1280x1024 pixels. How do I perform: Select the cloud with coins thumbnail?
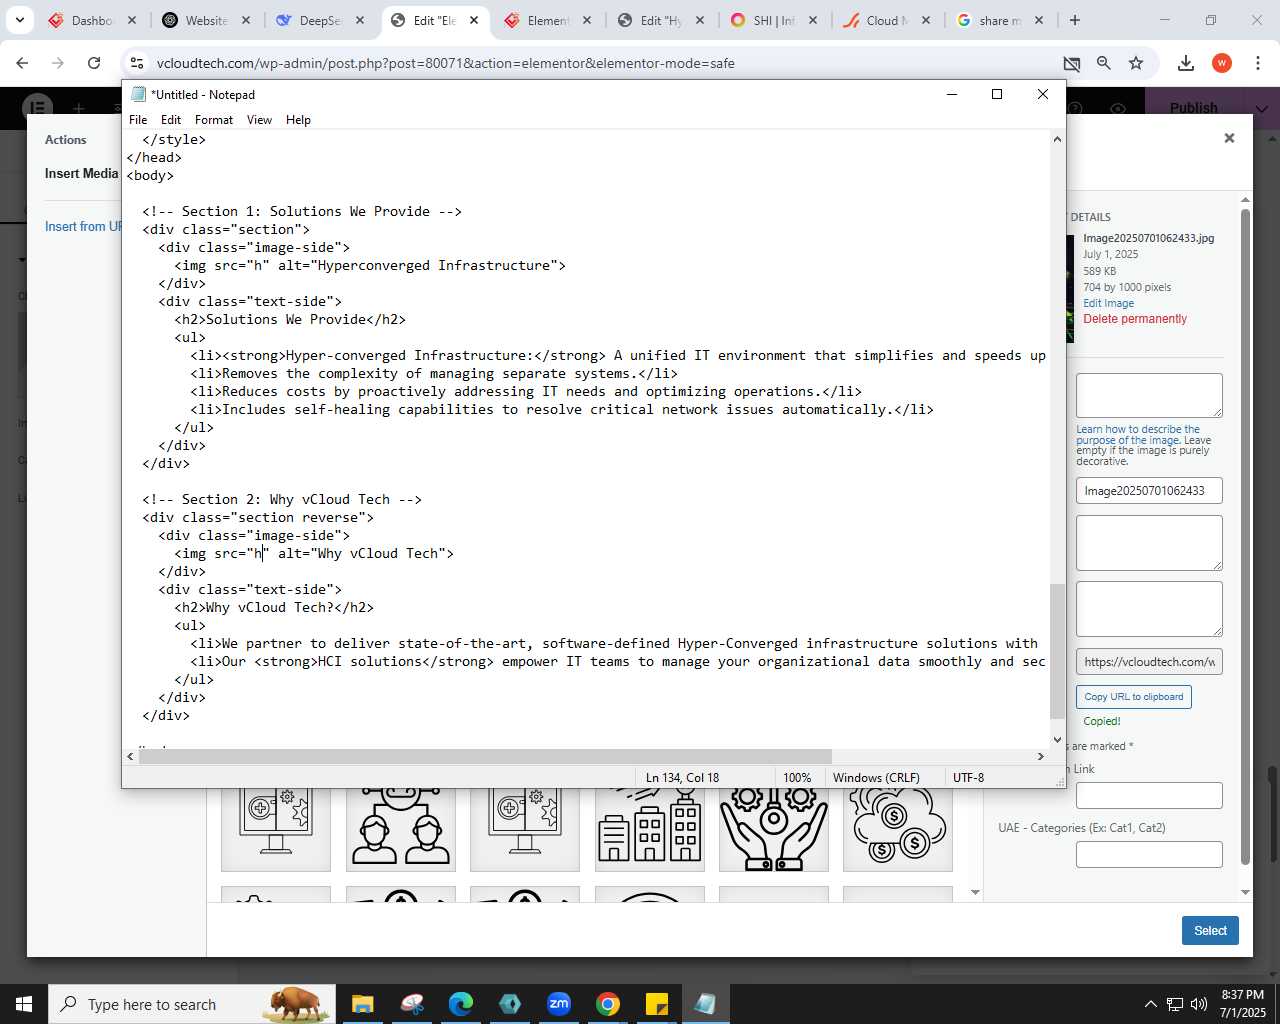click(898, 827)
